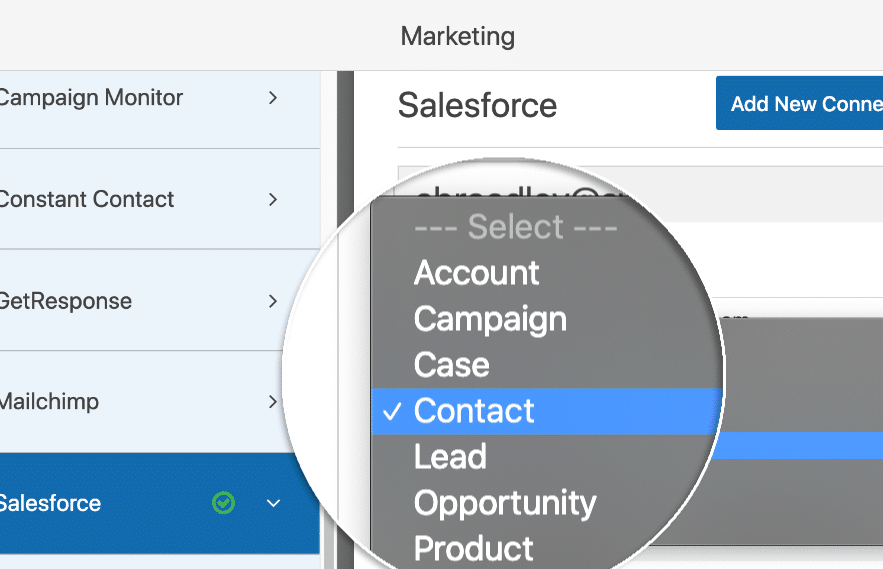Viewport: 883px width, 569px height.
Task: Expand the Campaign Monitor chevron arrow
Action: pyautogui.click(x=273, y=98)
